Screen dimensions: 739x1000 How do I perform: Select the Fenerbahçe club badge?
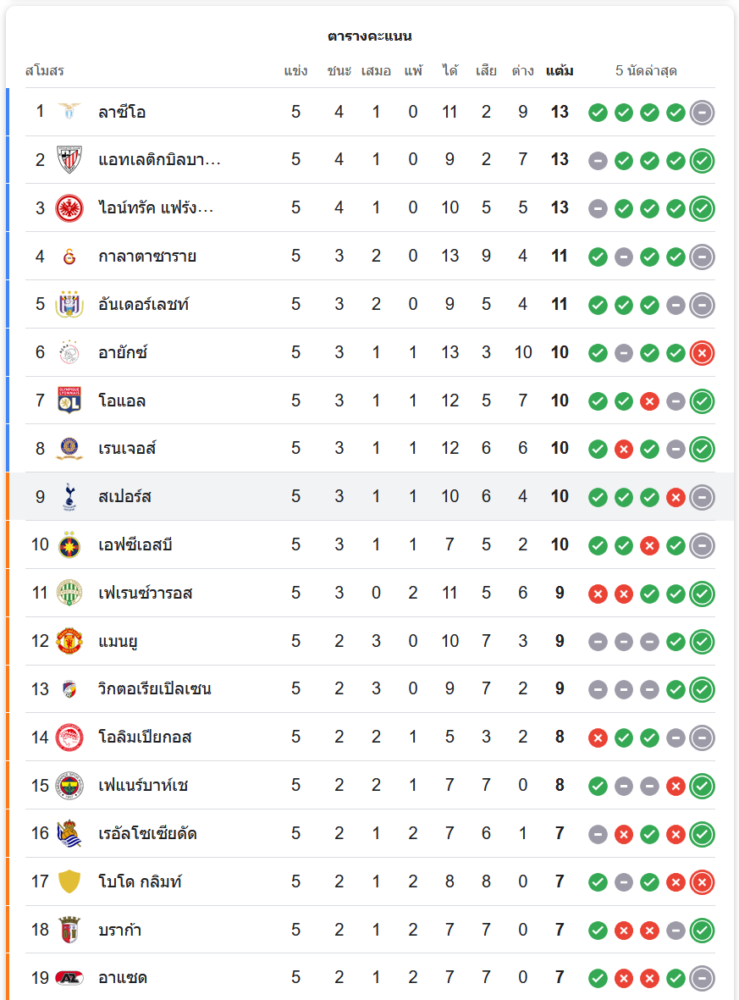coord(70,785)
